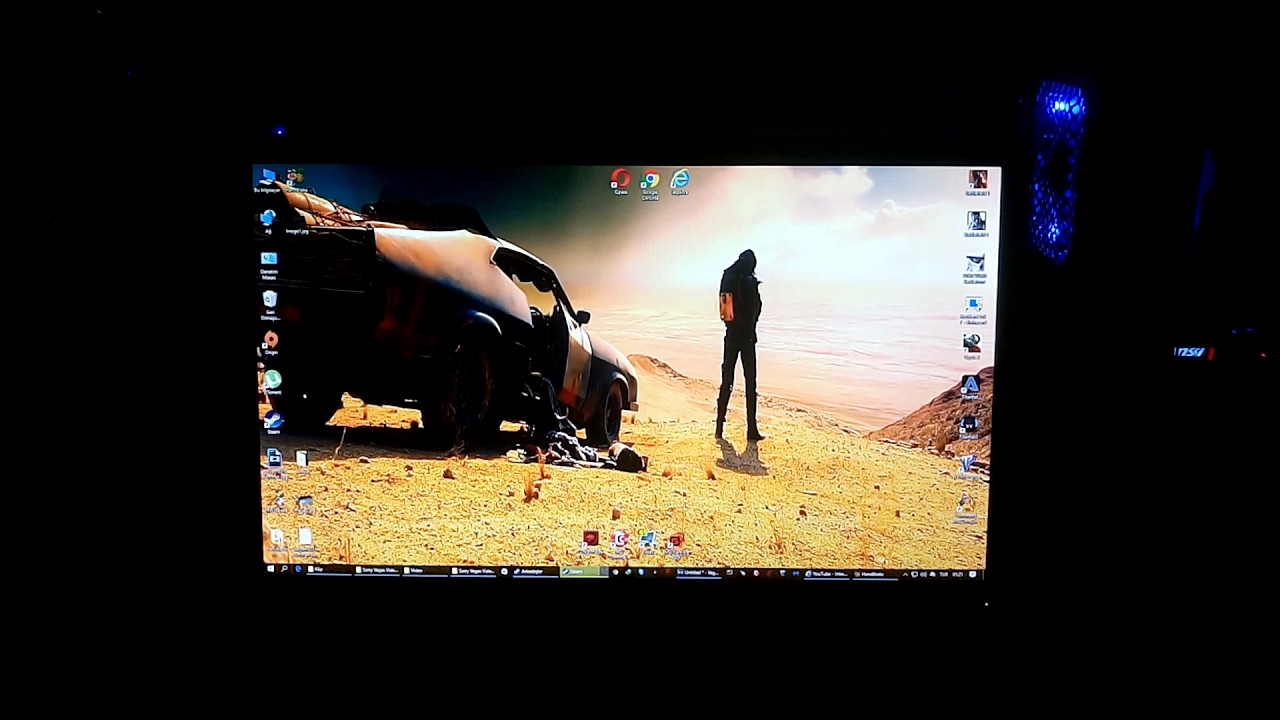Switch to the Untitled Vegas taskbar window
Image resolution: width=1280 pixels, height=720 pixels.
tap(699, 573)
